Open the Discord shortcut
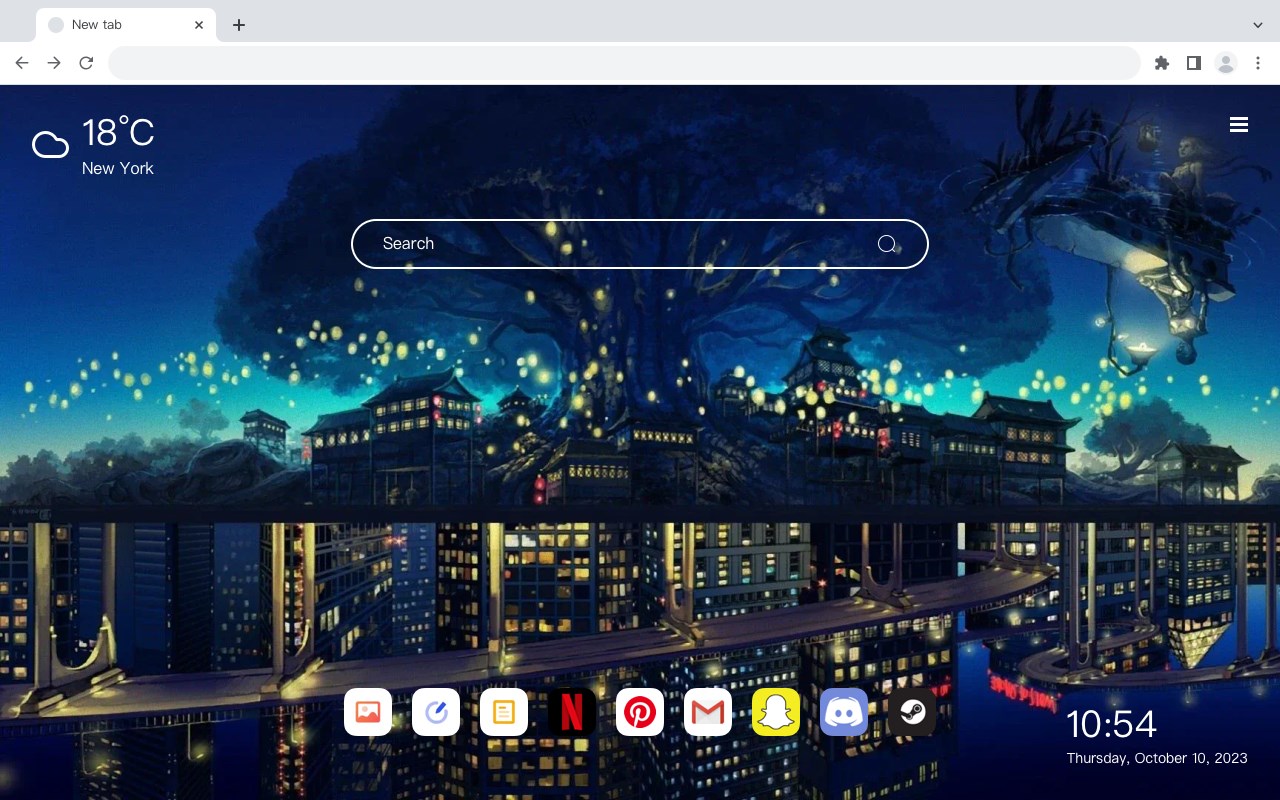Image resolution: width=1280 pixels, height=800 pixels. tap(844, 712)
